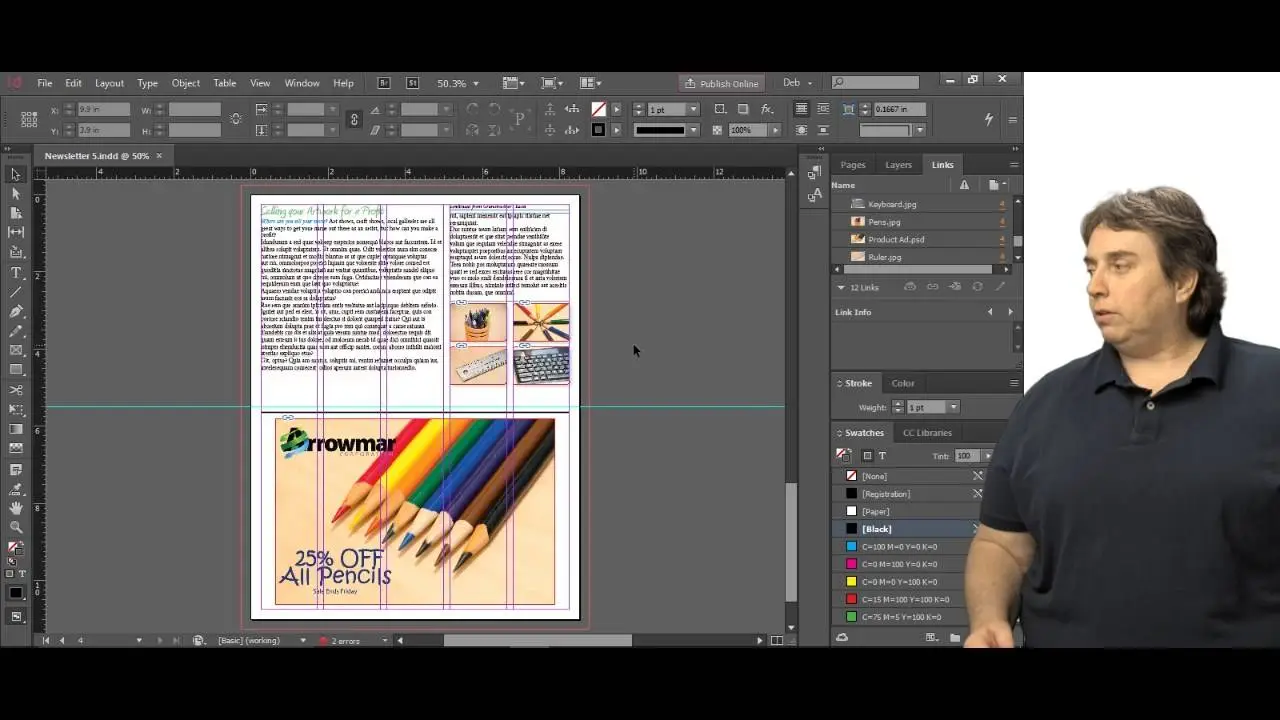Go to the previous page arrow
This screenshot has height=720, width=1280.
click(62, 640)
